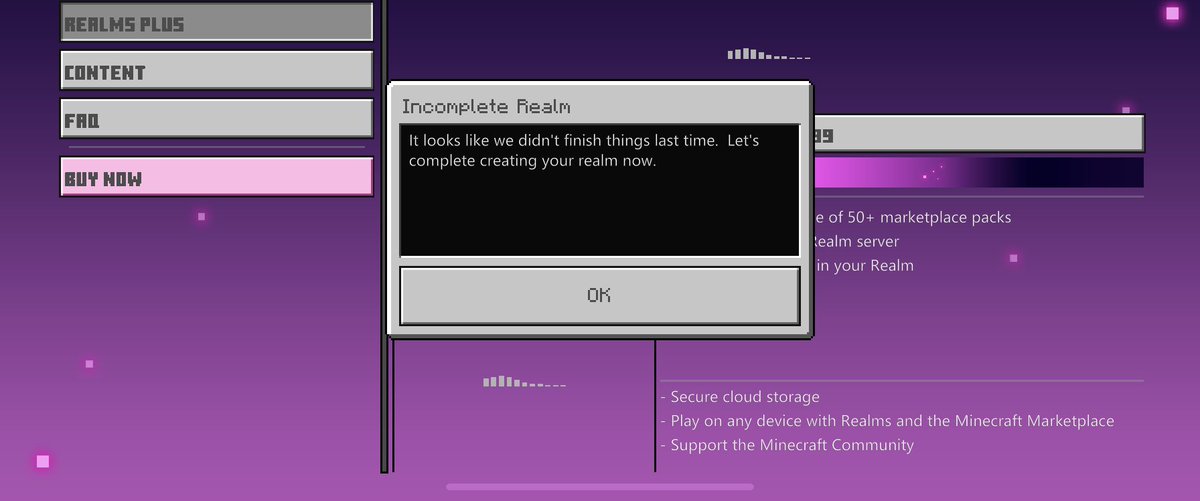Click 'Play on any device with Realms' line

pyautogui.click(x=887, y=421)
